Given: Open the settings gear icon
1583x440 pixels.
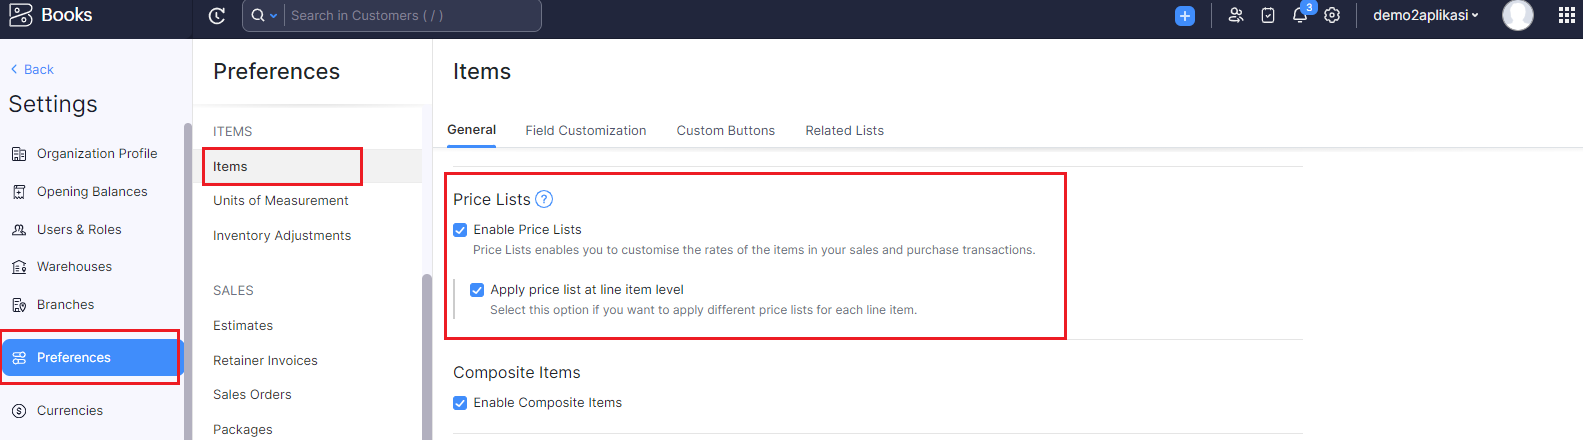Looking at the screenshot, I should (1332, 15).
